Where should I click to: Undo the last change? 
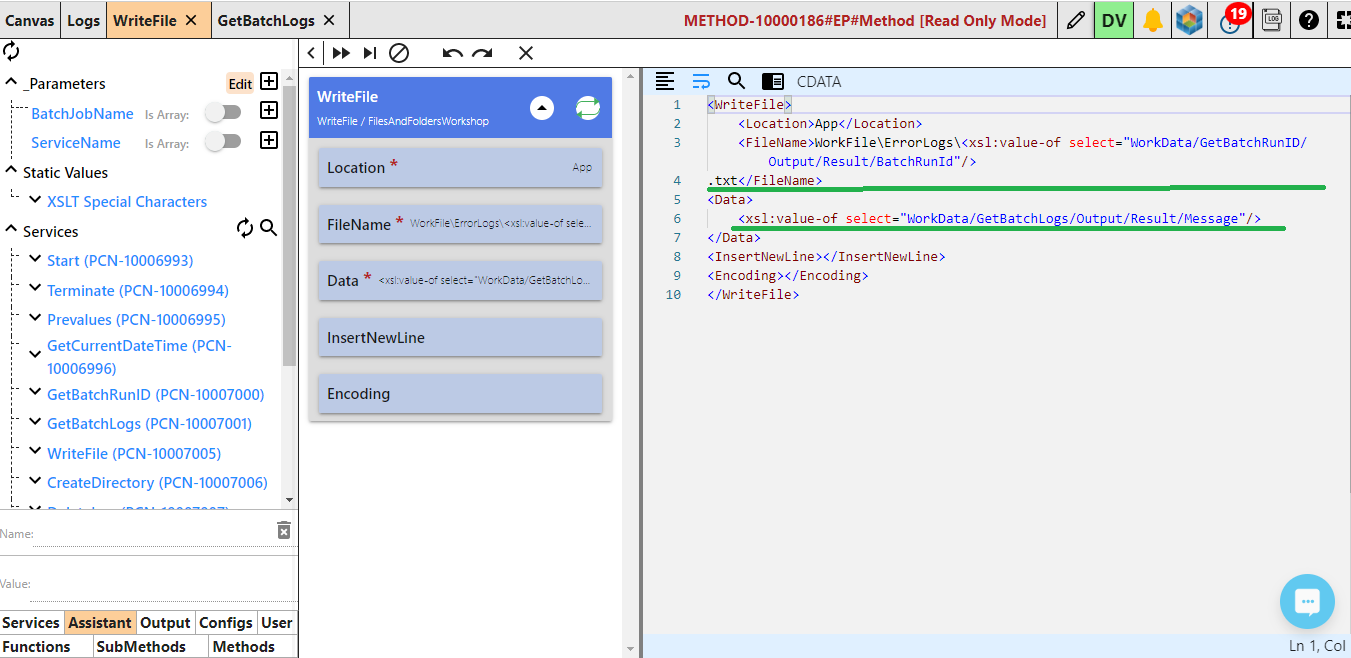click(453, 53)
